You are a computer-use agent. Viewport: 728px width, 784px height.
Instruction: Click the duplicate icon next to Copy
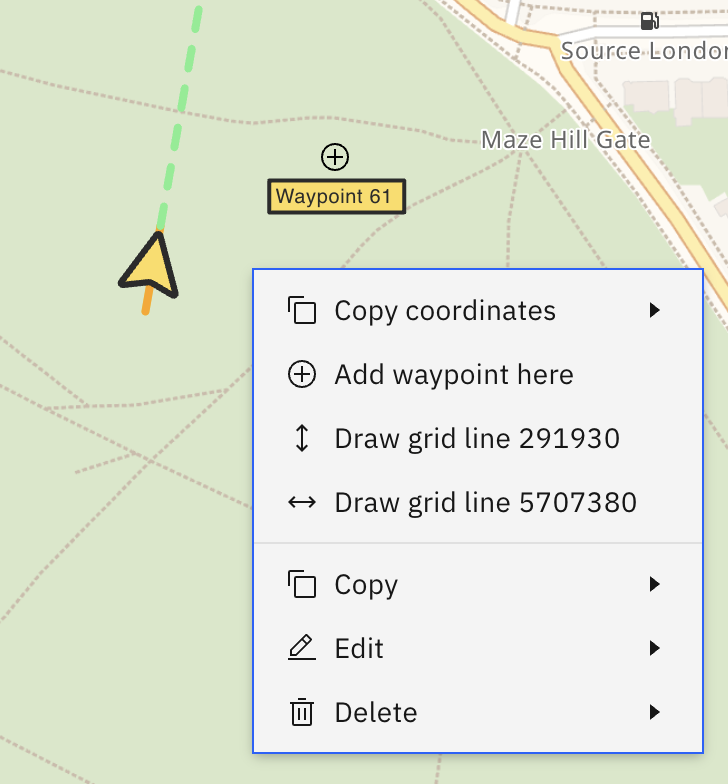[x=302, y=584]
